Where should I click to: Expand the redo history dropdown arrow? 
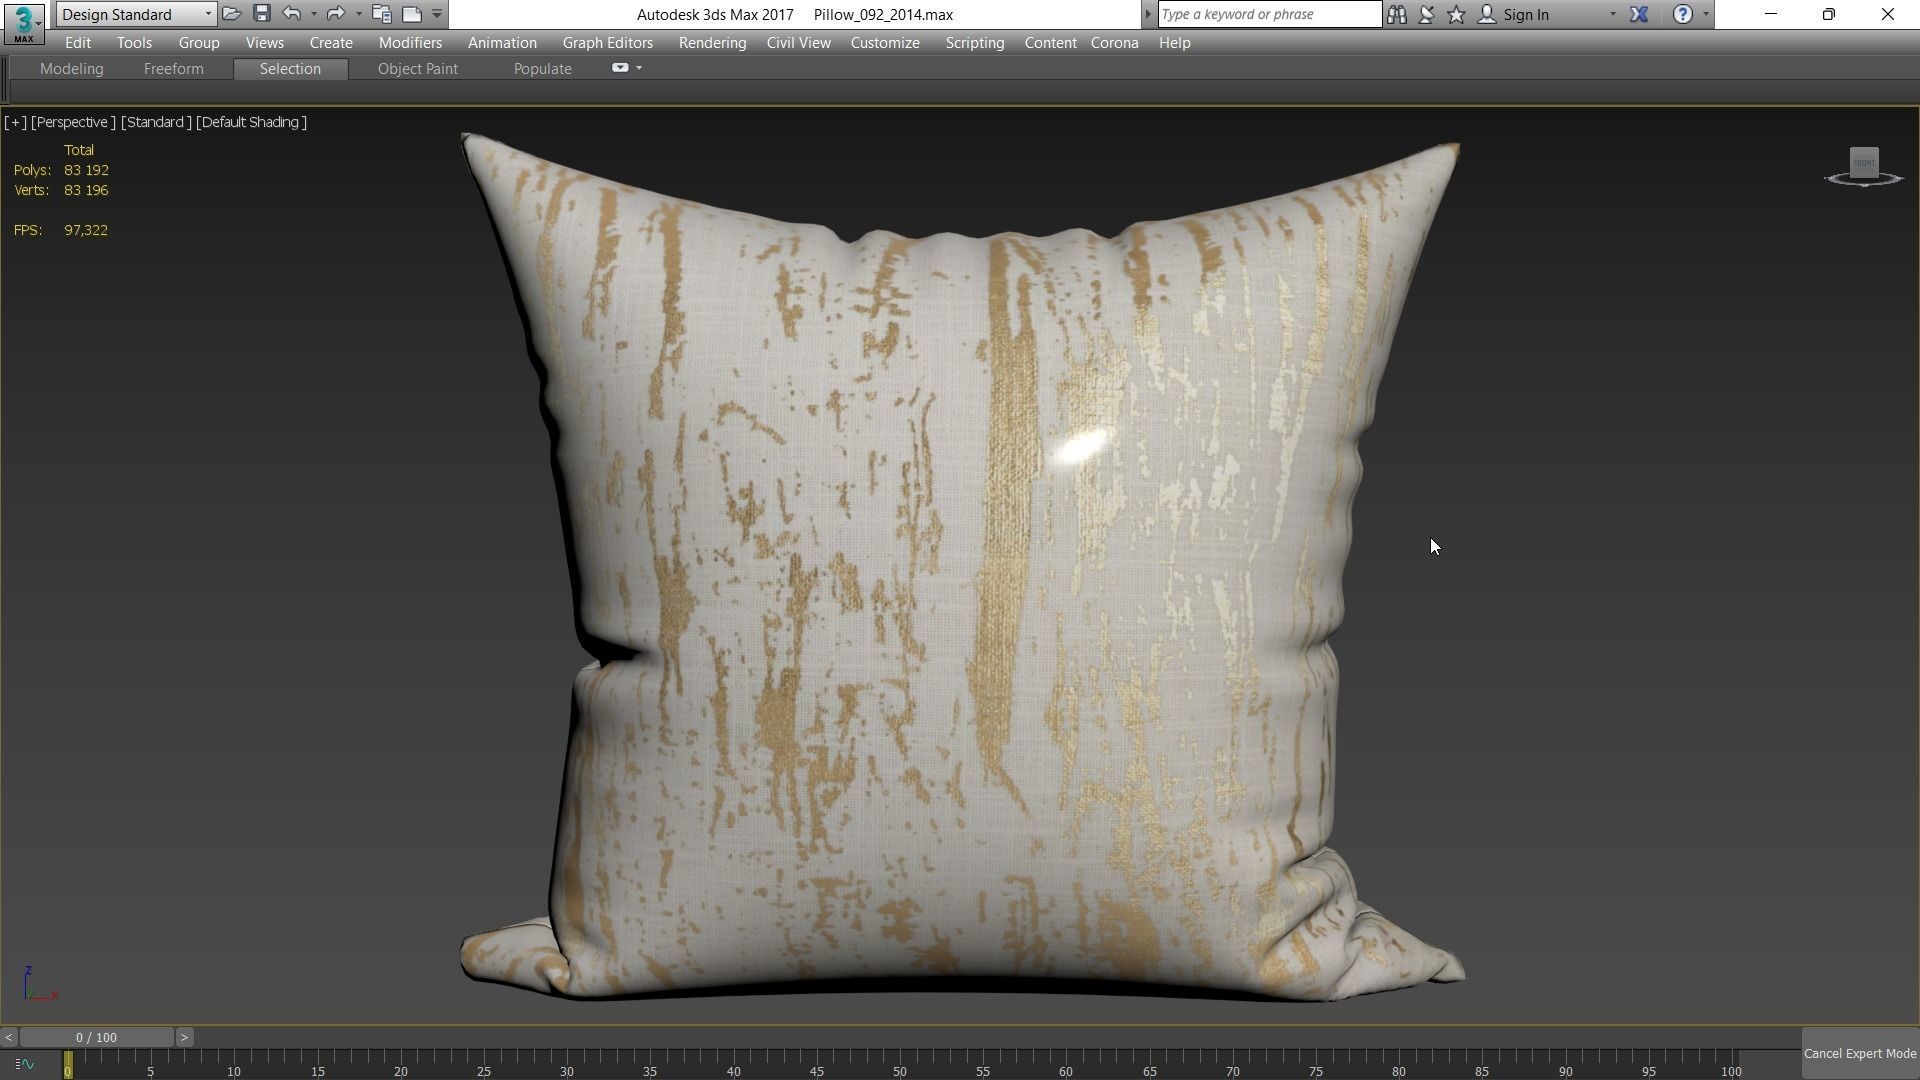359,14
